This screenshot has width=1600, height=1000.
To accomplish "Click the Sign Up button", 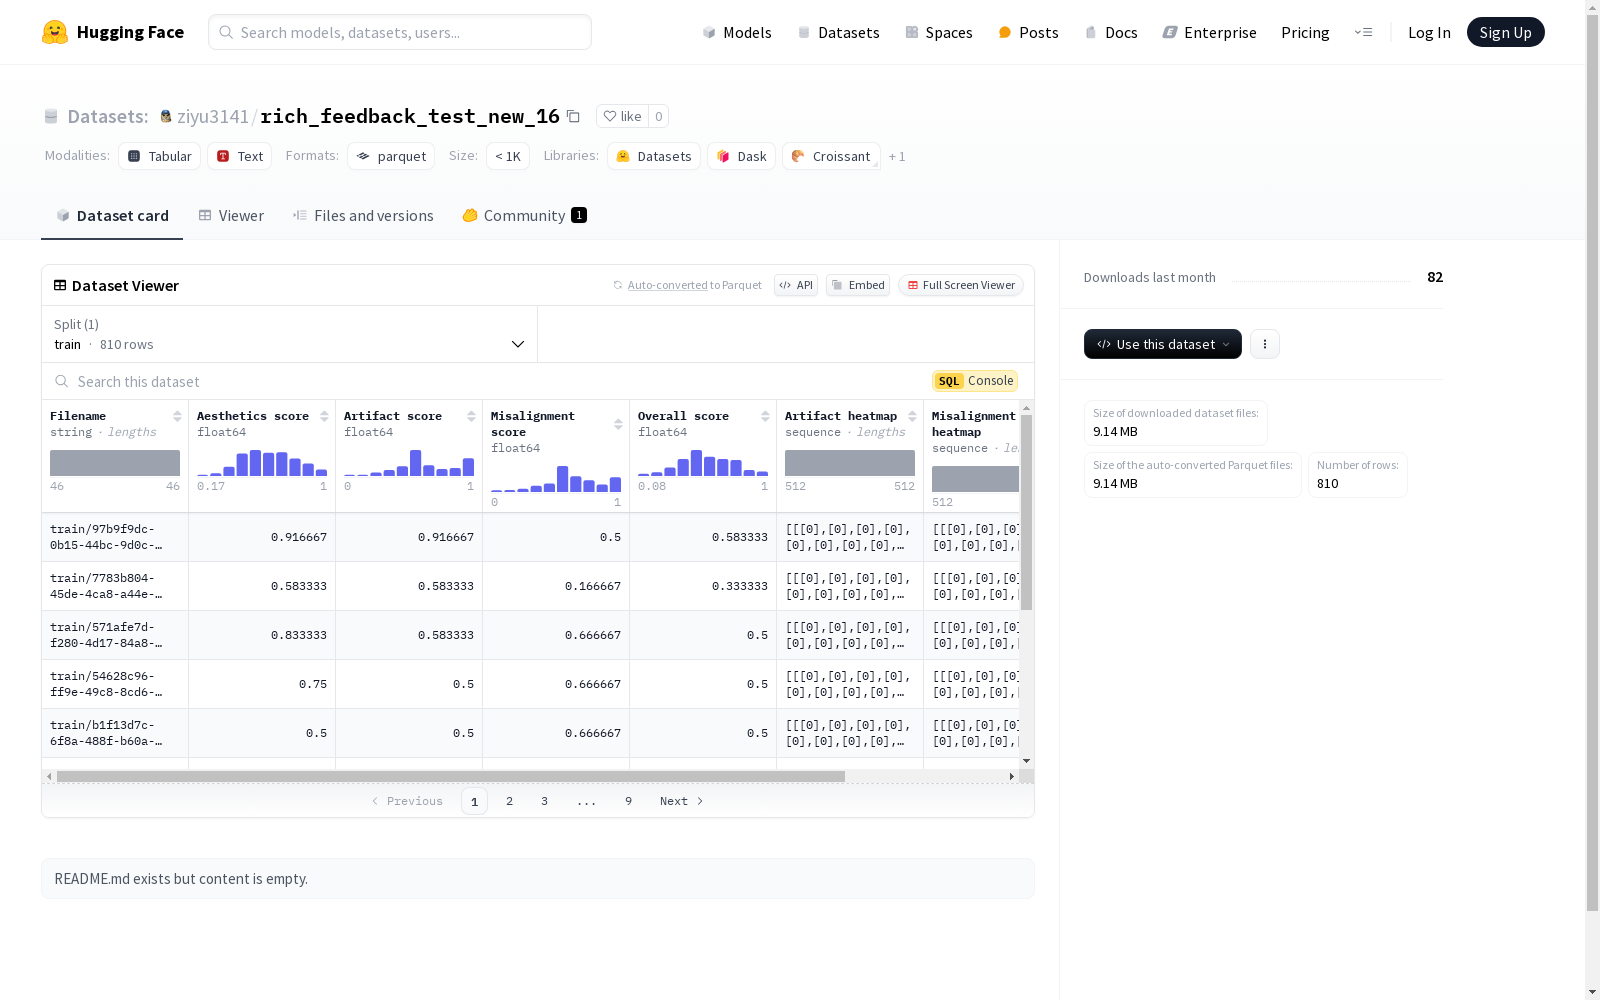I will pyautogui.click(x=1505, y=32).
